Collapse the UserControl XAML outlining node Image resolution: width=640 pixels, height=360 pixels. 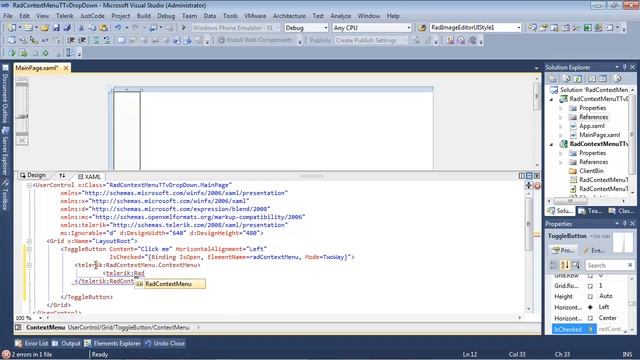[x=29, y=185]
